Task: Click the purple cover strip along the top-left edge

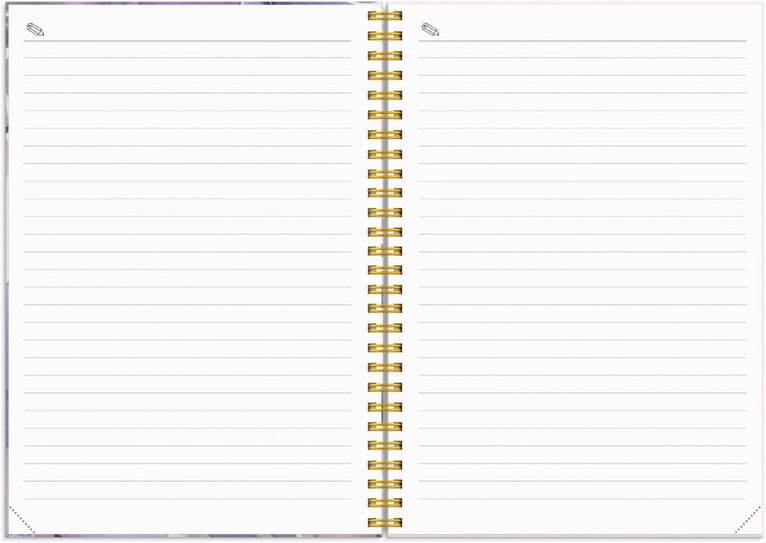Action: (x=150, y=2)
